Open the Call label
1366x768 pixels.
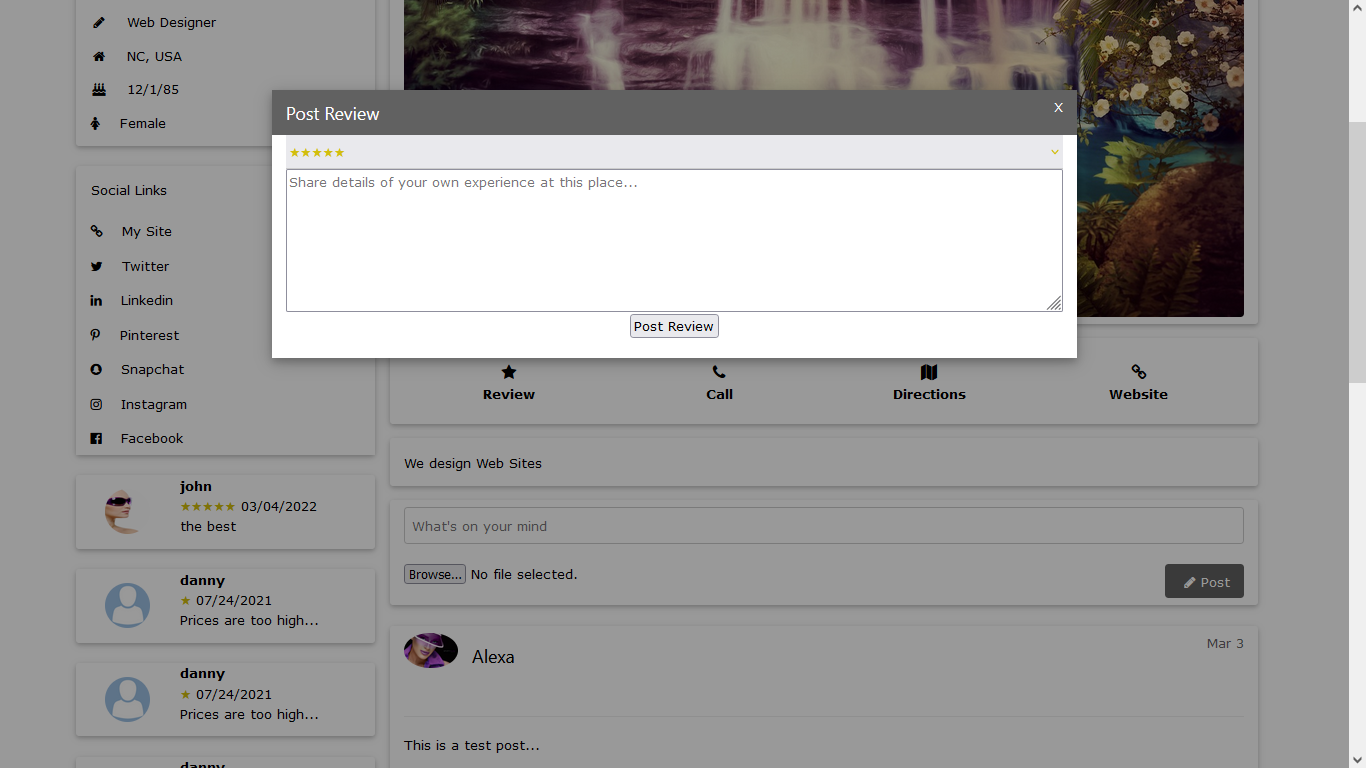click(719, 394)
